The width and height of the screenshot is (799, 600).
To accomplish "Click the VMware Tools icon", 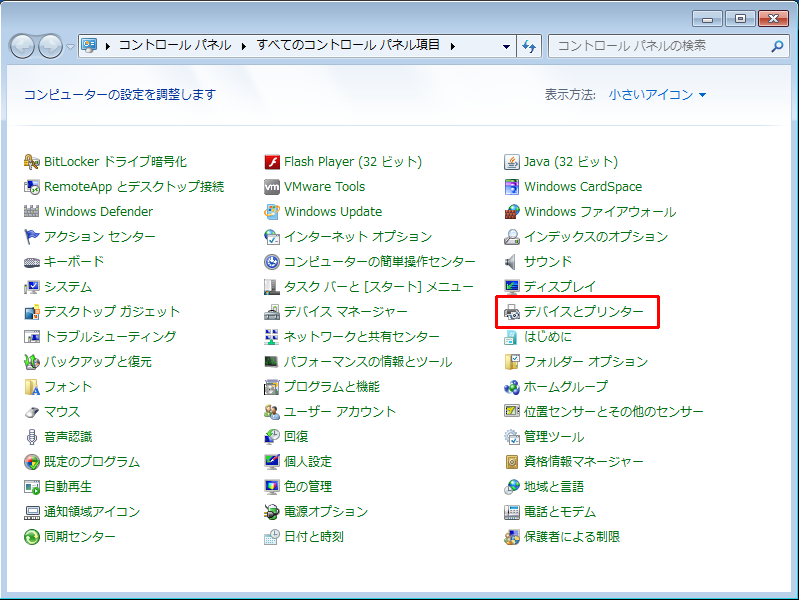I will 272,187.
